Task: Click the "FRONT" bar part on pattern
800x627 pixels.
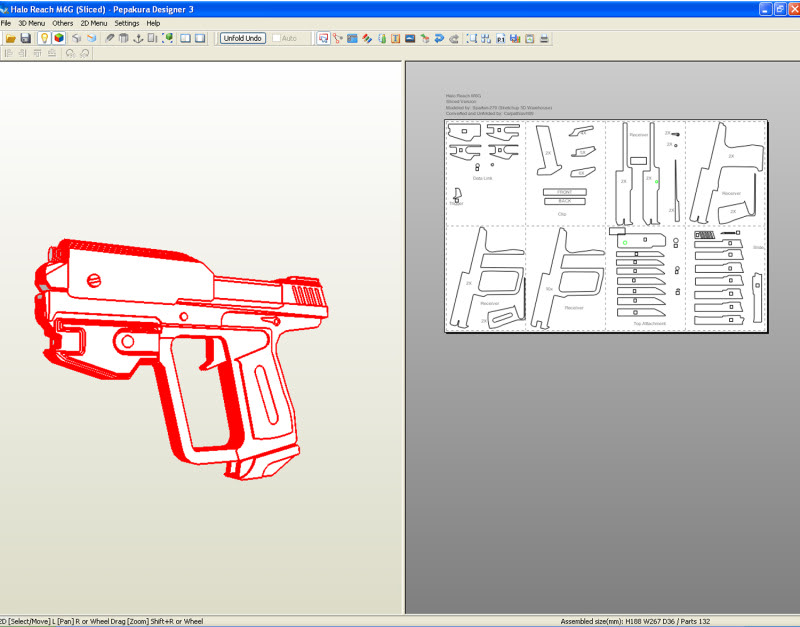Action: (x=564, y=192)
